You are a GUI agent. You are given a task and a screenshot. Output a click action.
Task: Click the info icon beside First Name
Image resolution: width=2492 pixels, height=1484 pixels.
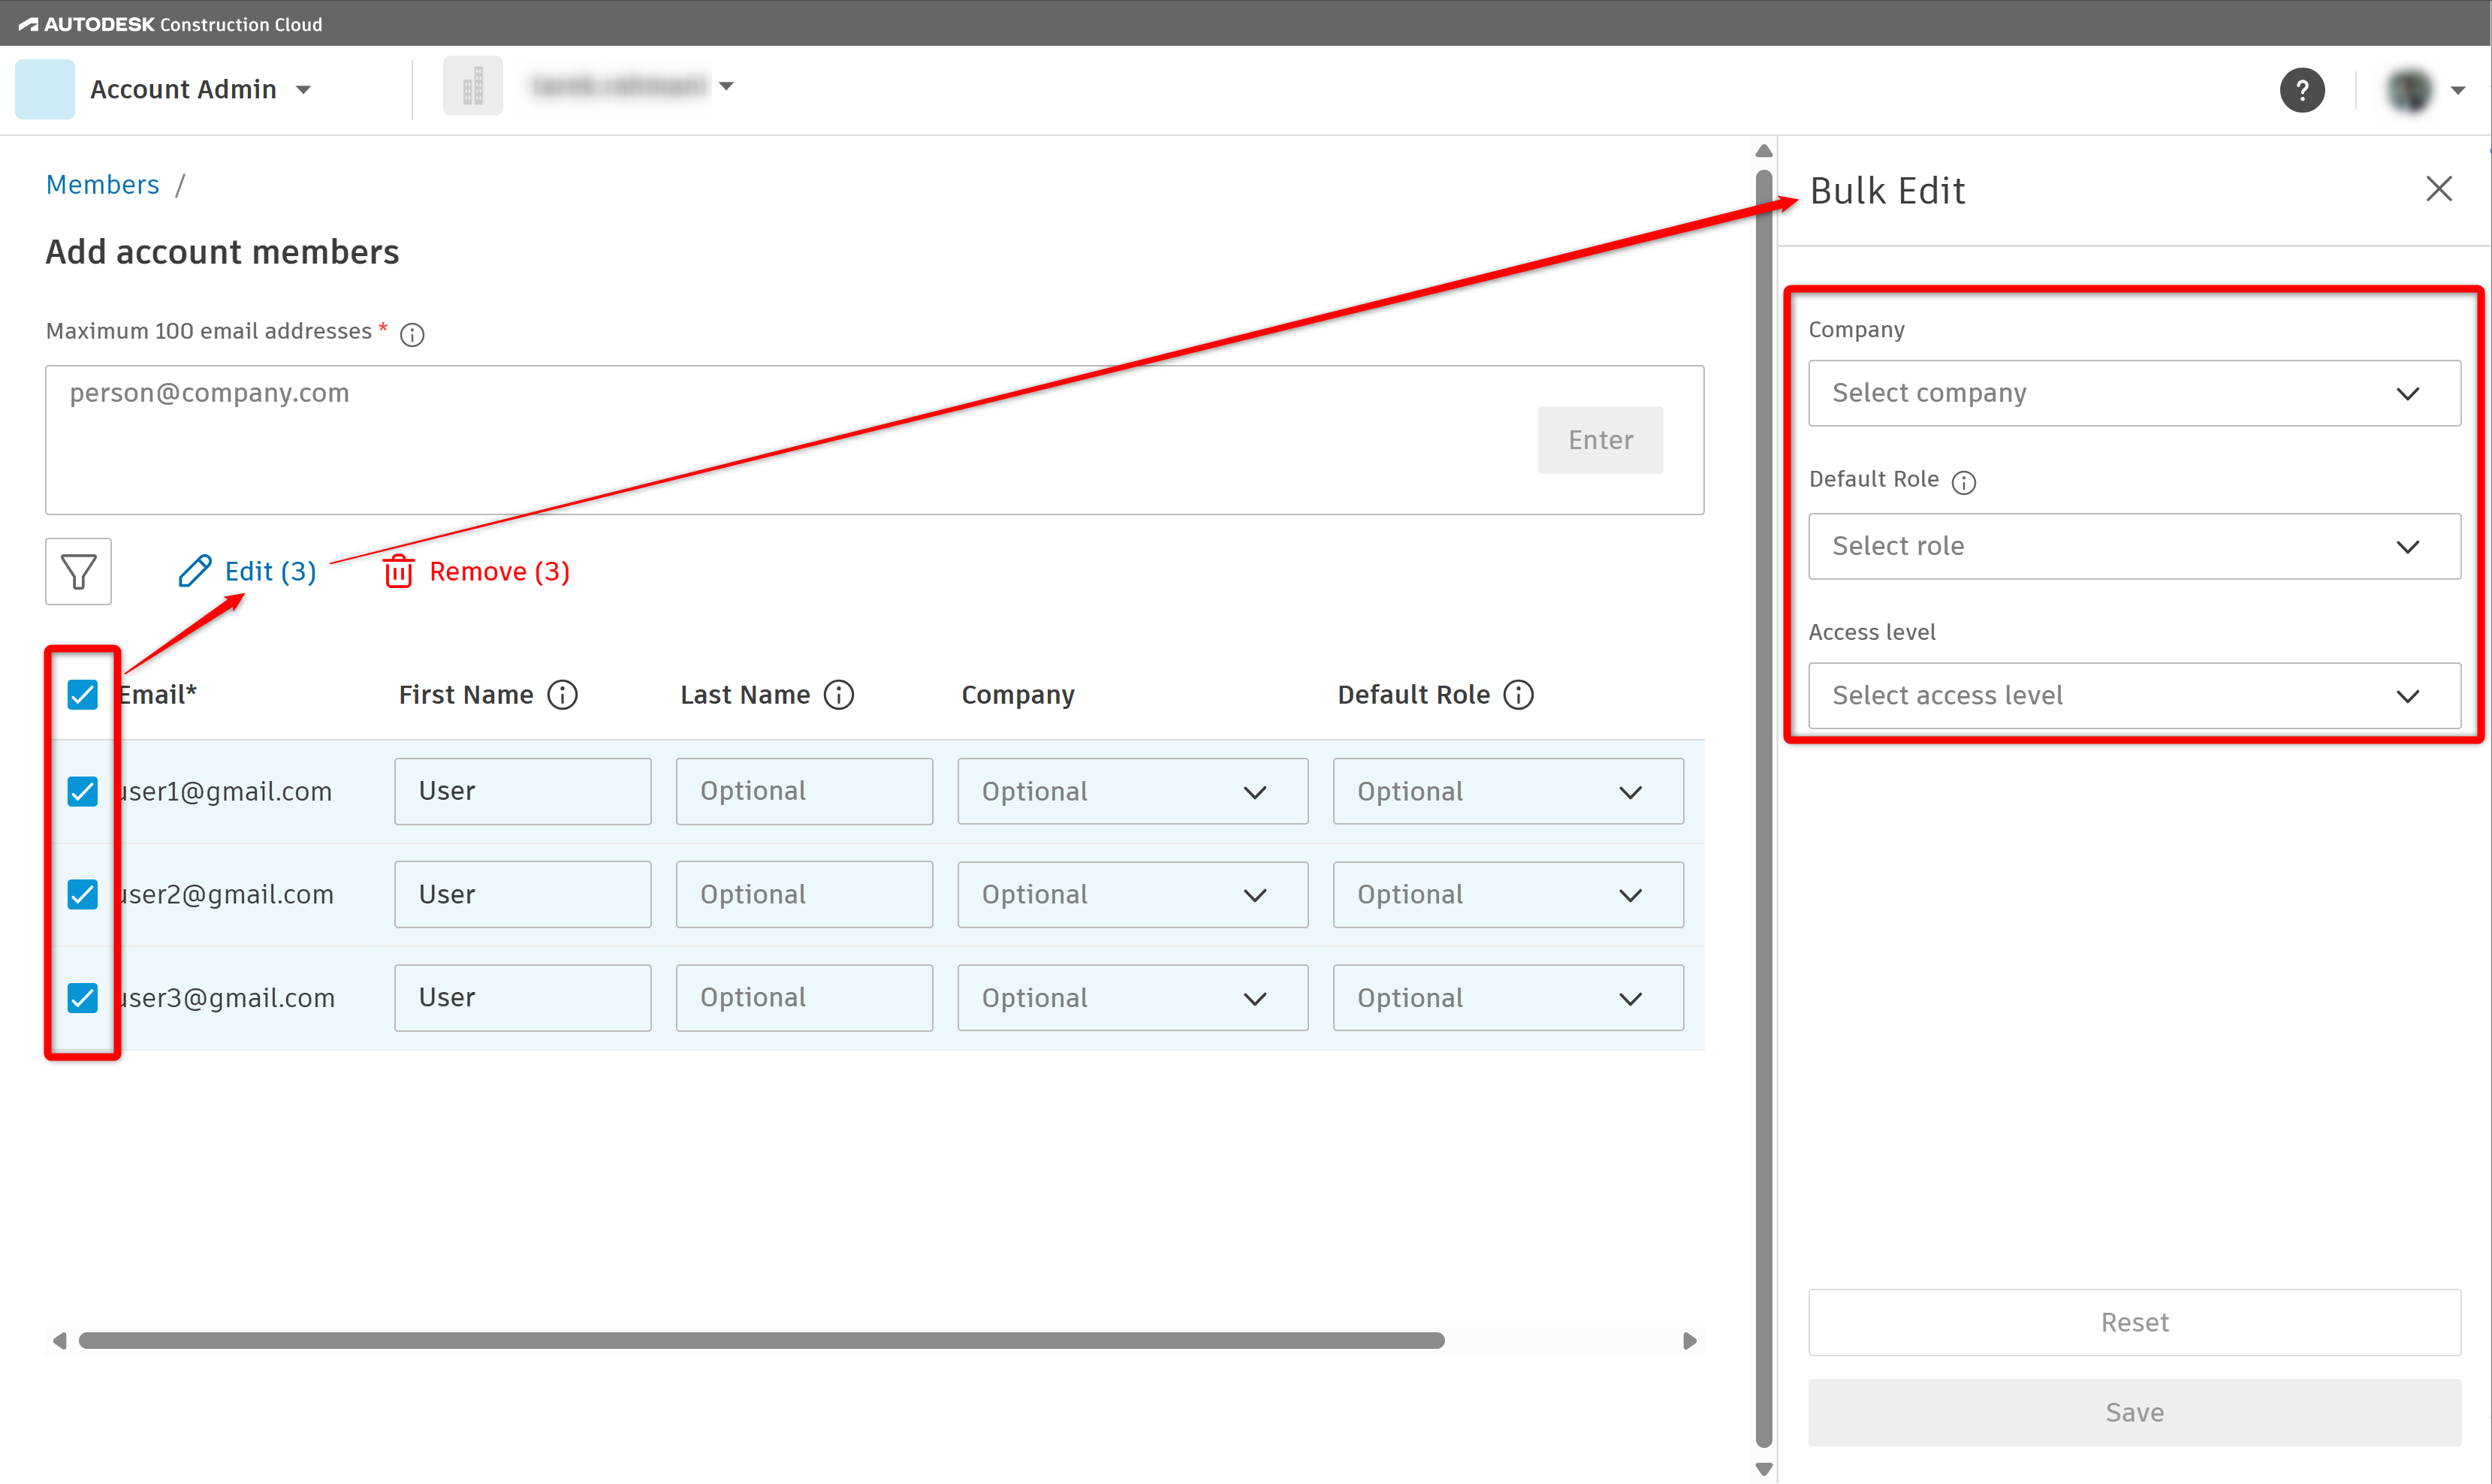(562, 694)
